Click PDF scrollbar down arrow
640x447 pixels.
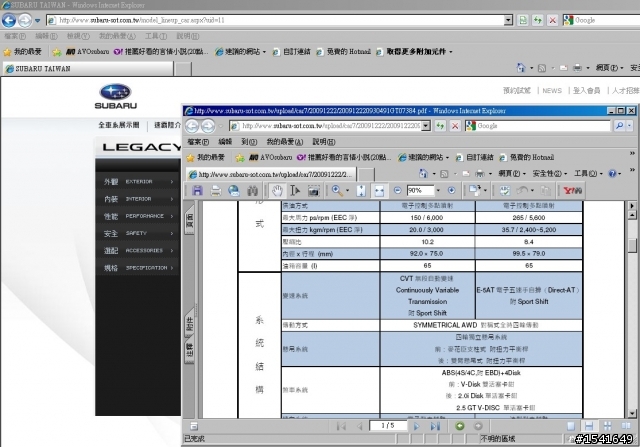click(632, 414)
